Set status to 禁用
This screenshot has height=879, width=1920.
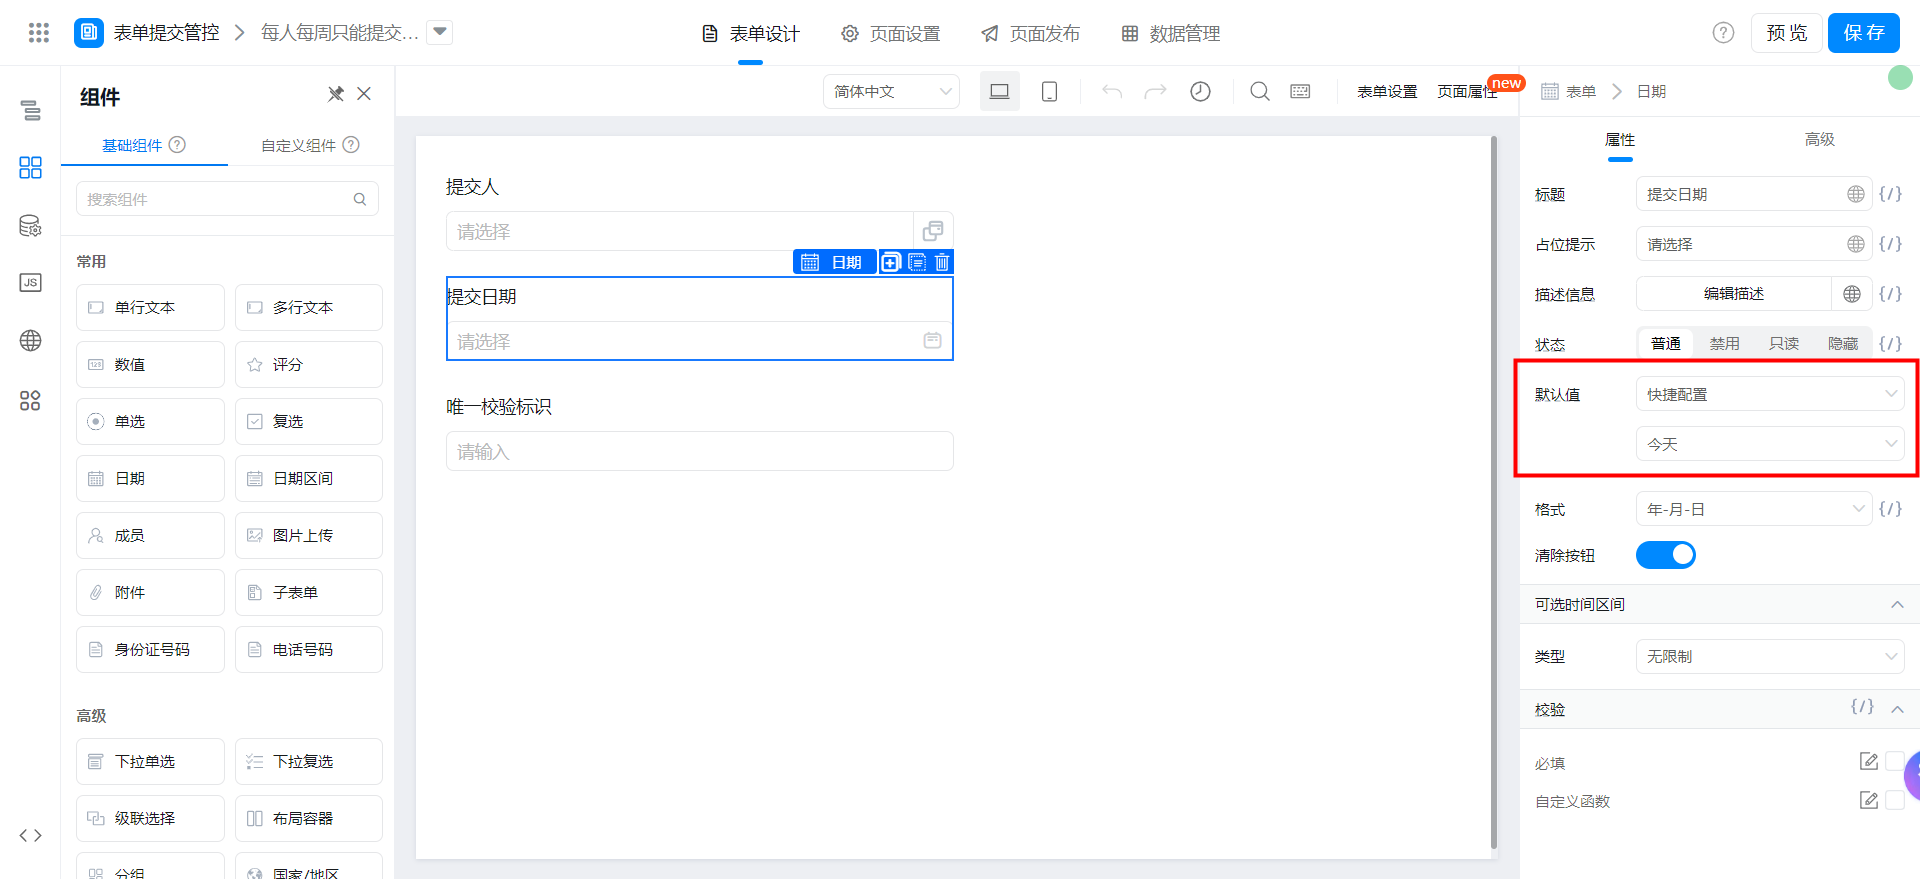(x=1724, y=343)
